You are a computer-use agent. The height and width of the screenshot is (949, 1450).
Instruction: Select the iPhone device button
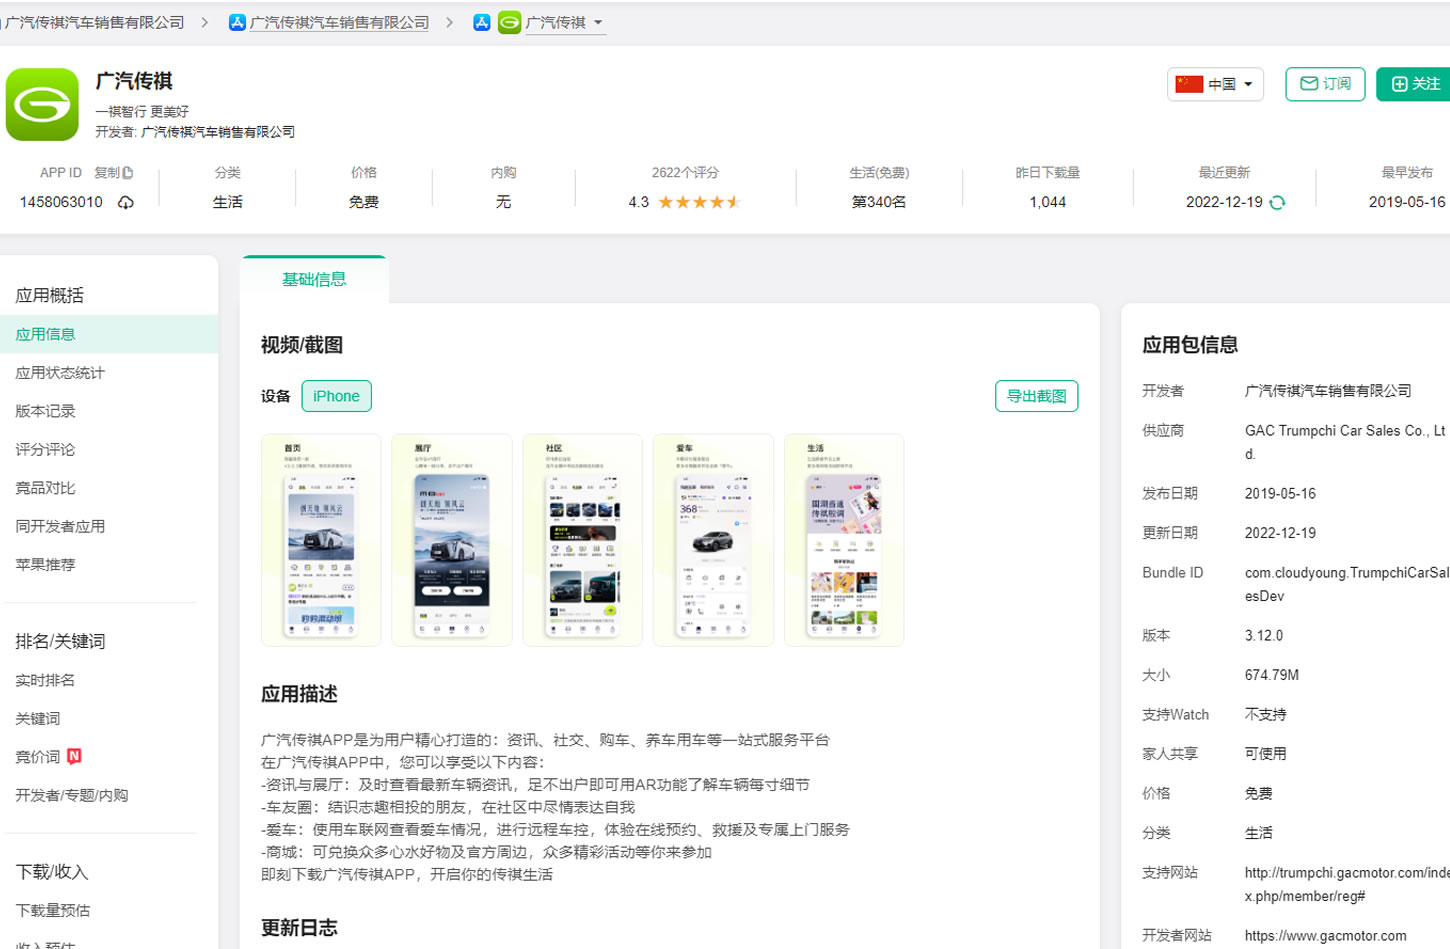336,396
